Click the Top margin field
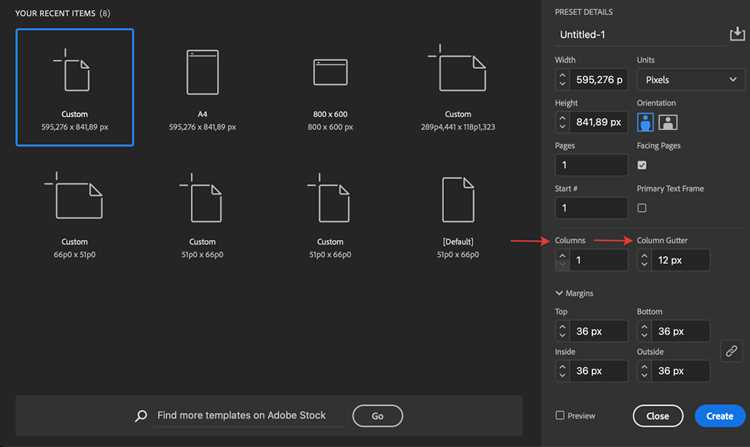This screenshot has height=447, width=750. [599, 331]
